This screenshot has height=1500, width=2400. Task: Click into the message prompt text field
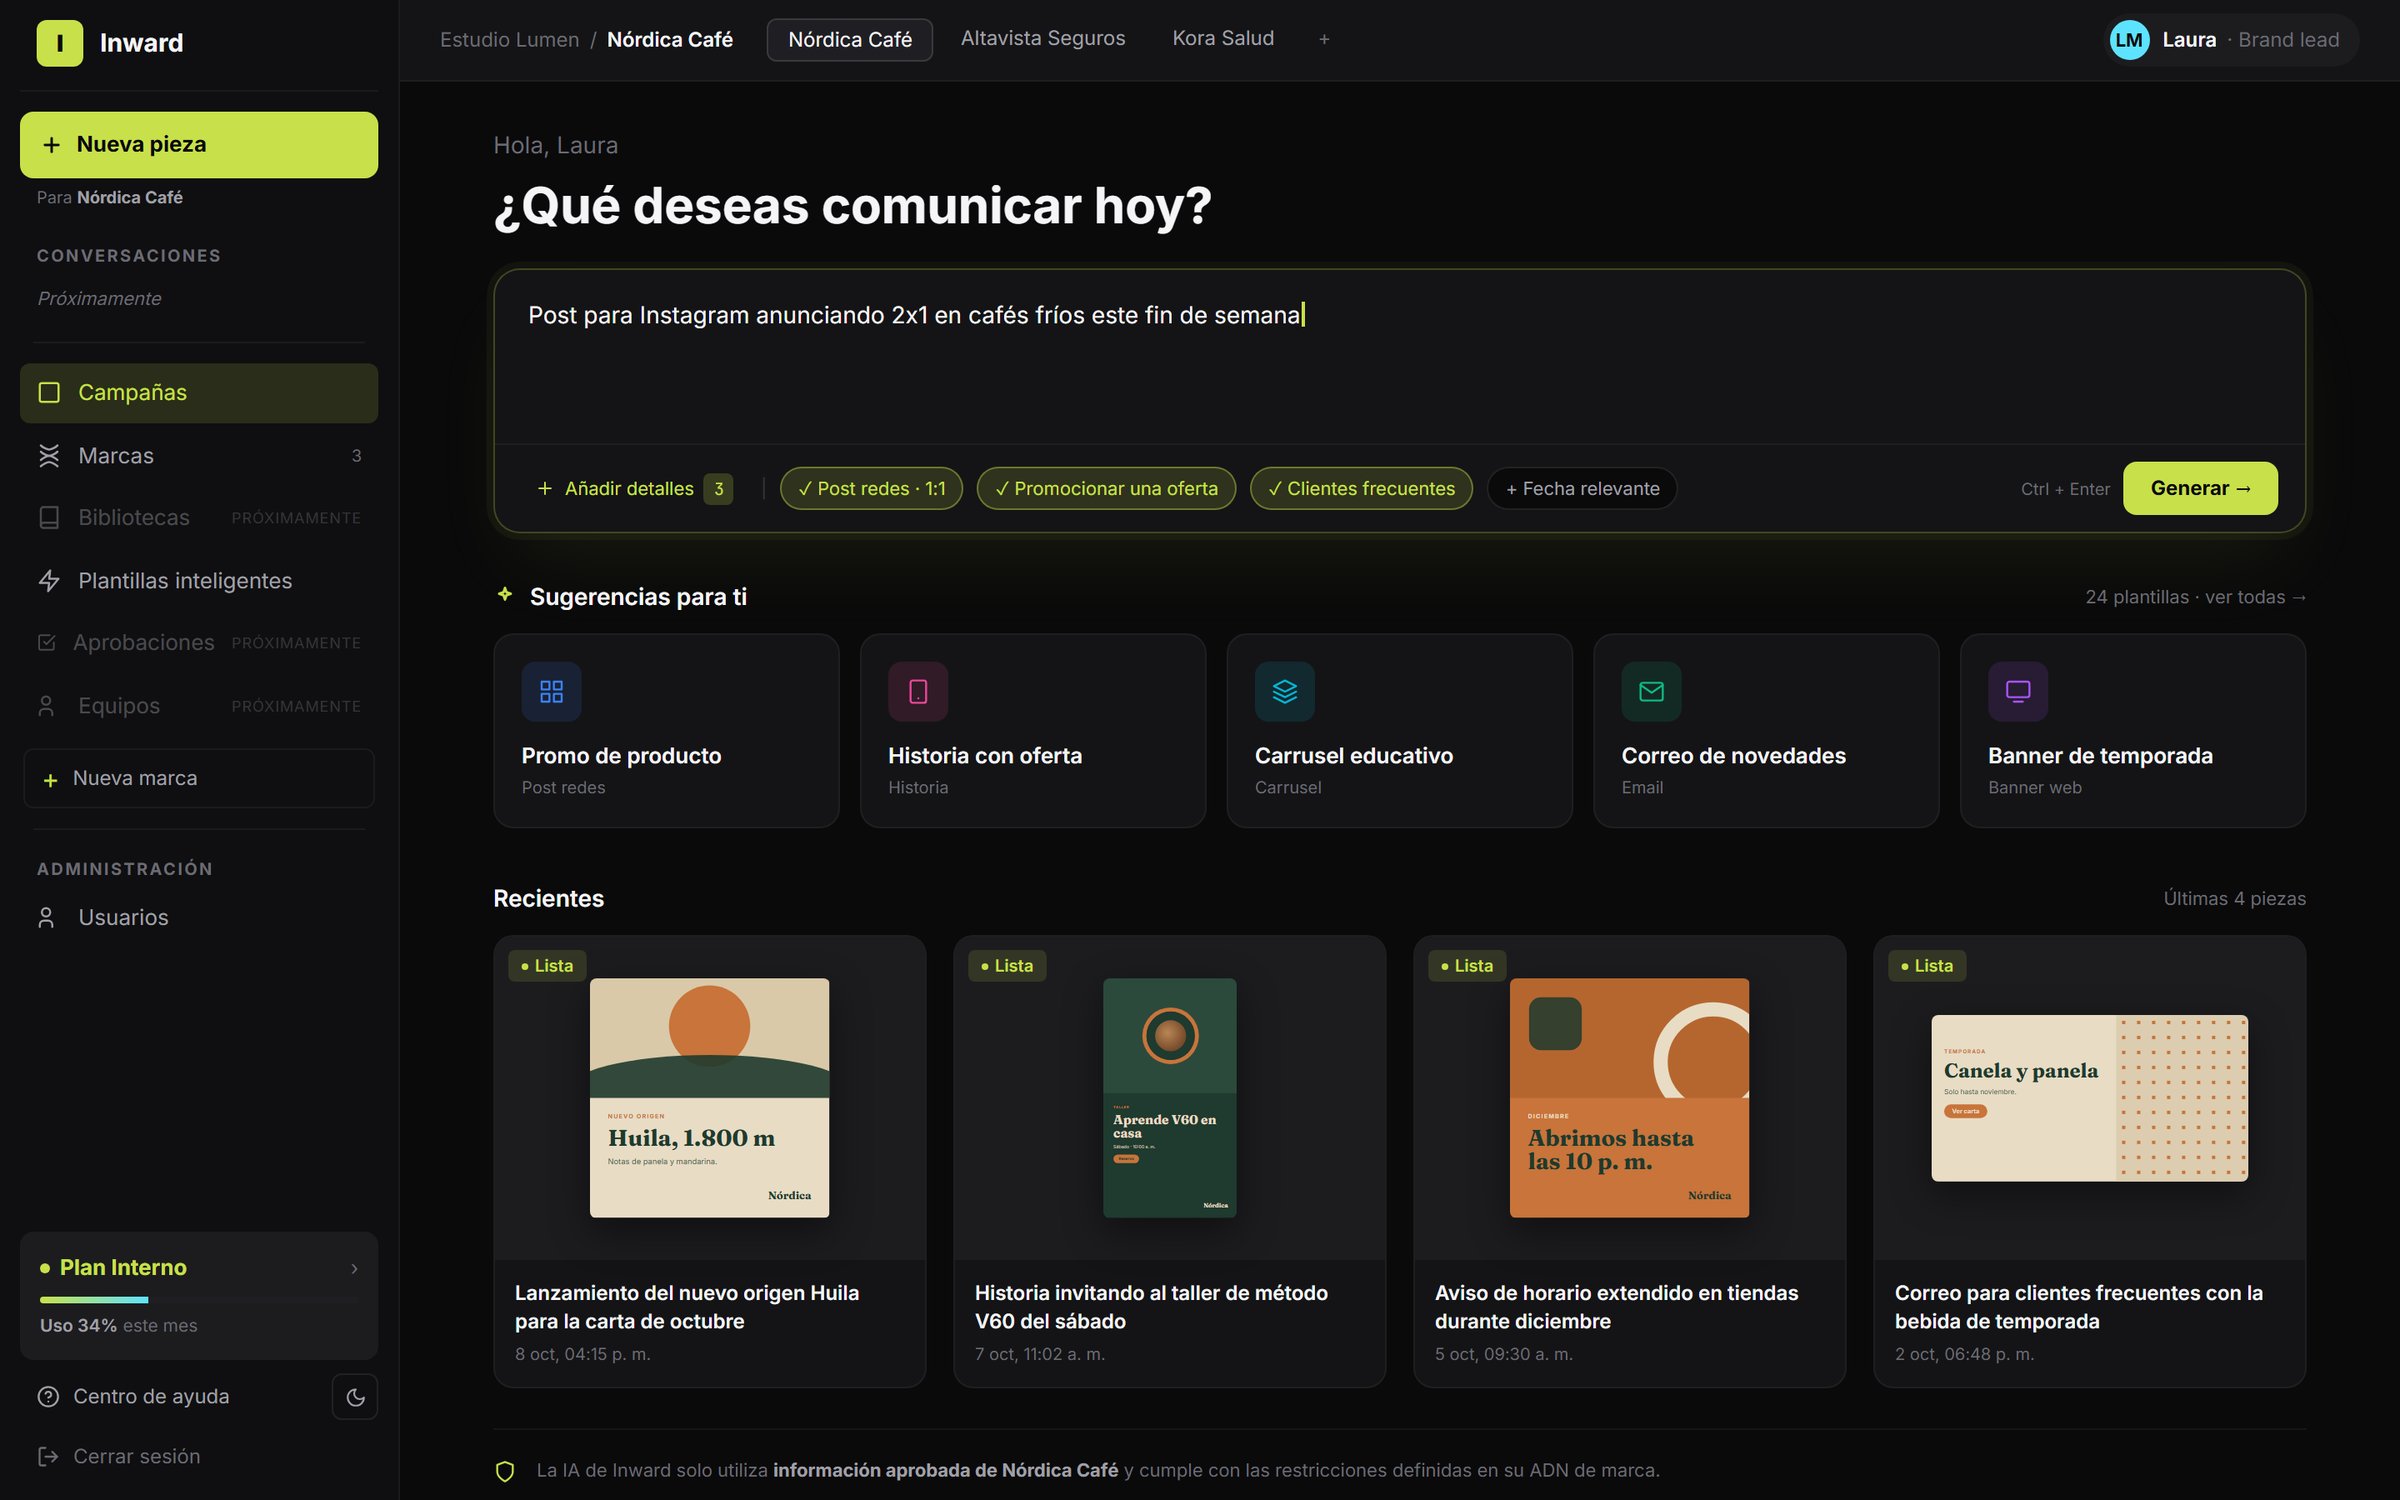click(1400, 357)
